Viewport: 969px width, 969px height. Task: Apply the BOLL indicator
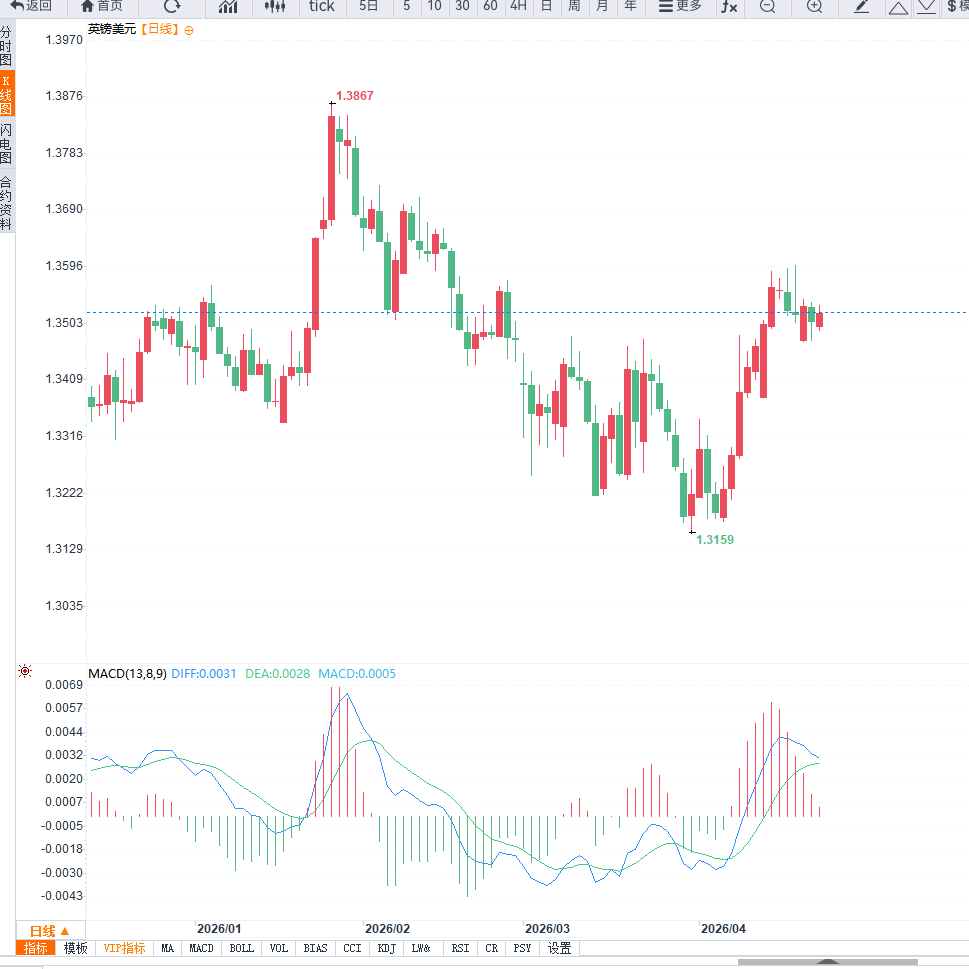242,948
